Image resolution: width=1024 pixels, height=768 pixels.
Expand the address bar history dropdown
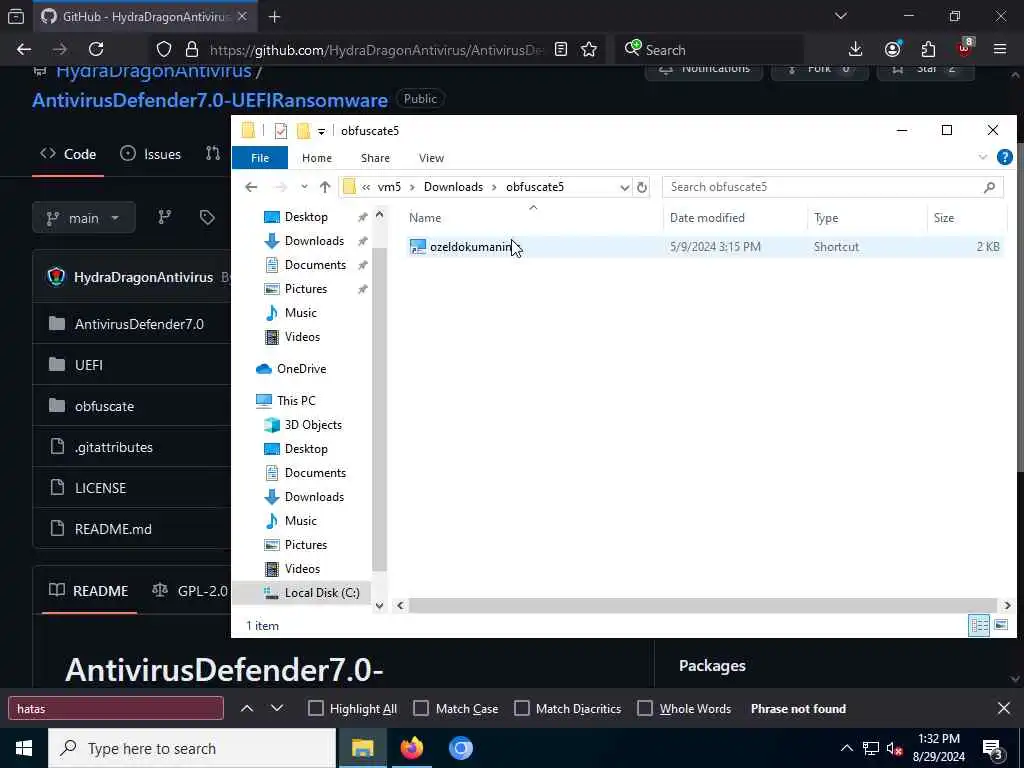(x=624, y=187)
